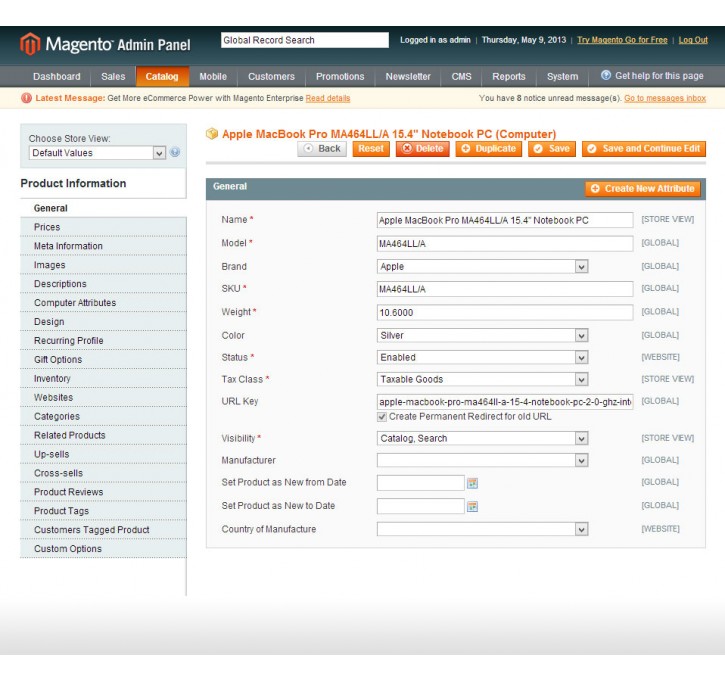Open the Mobile menu

point(213,76)
